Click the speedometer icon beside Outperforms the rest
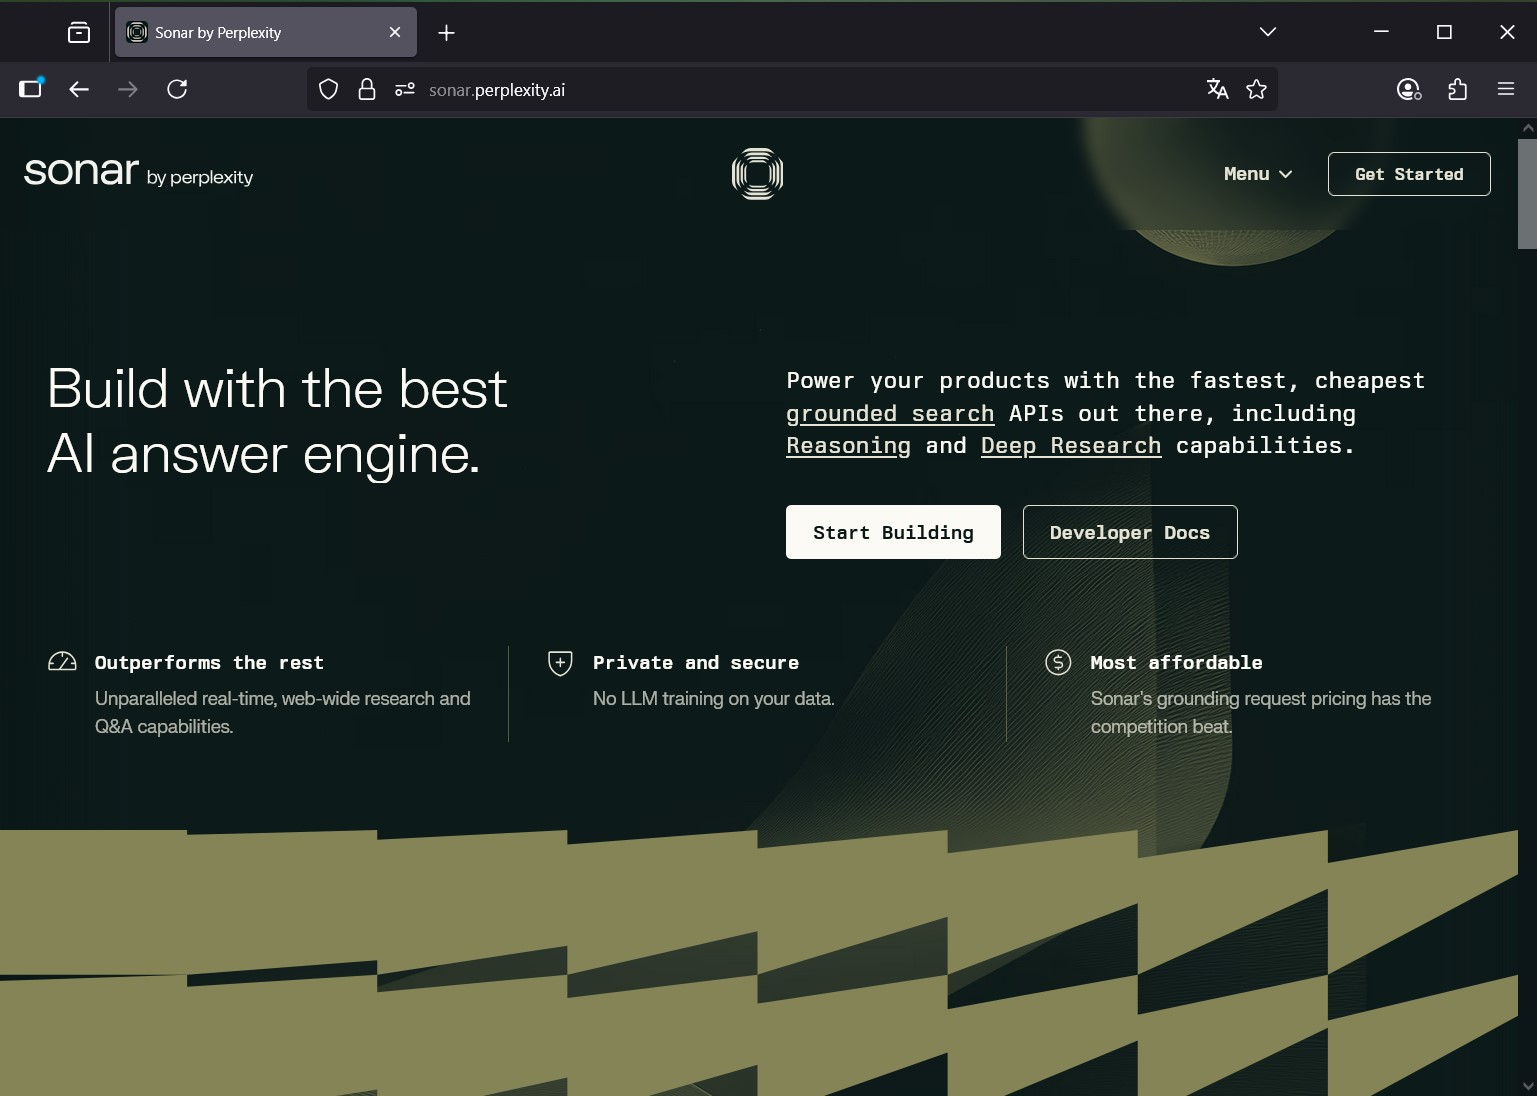Viewport: 1537px width, 1096px height. point(62,662)
